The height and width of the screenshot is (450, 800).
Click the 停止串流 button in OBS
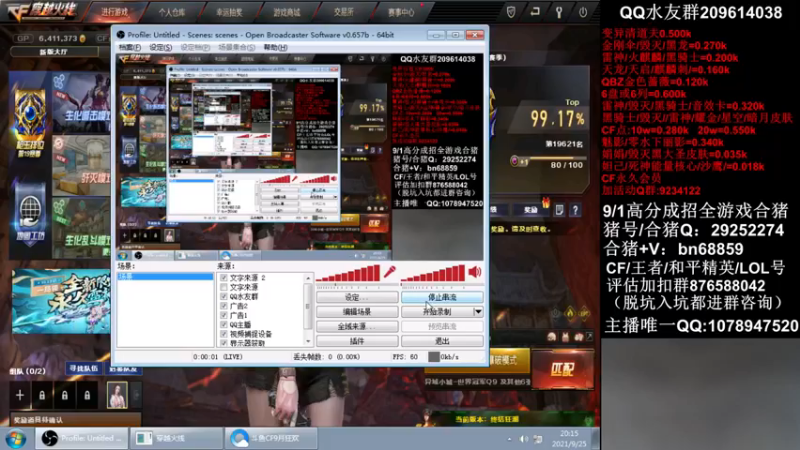(x=442, y=297)
